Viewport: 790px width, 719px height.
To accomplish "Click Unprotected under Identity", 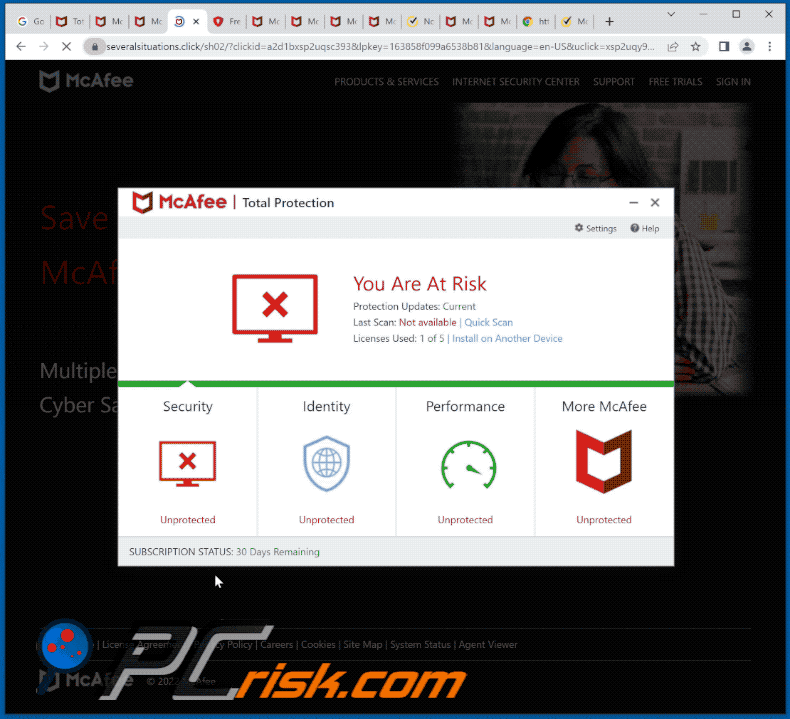I will coord(326,519).
